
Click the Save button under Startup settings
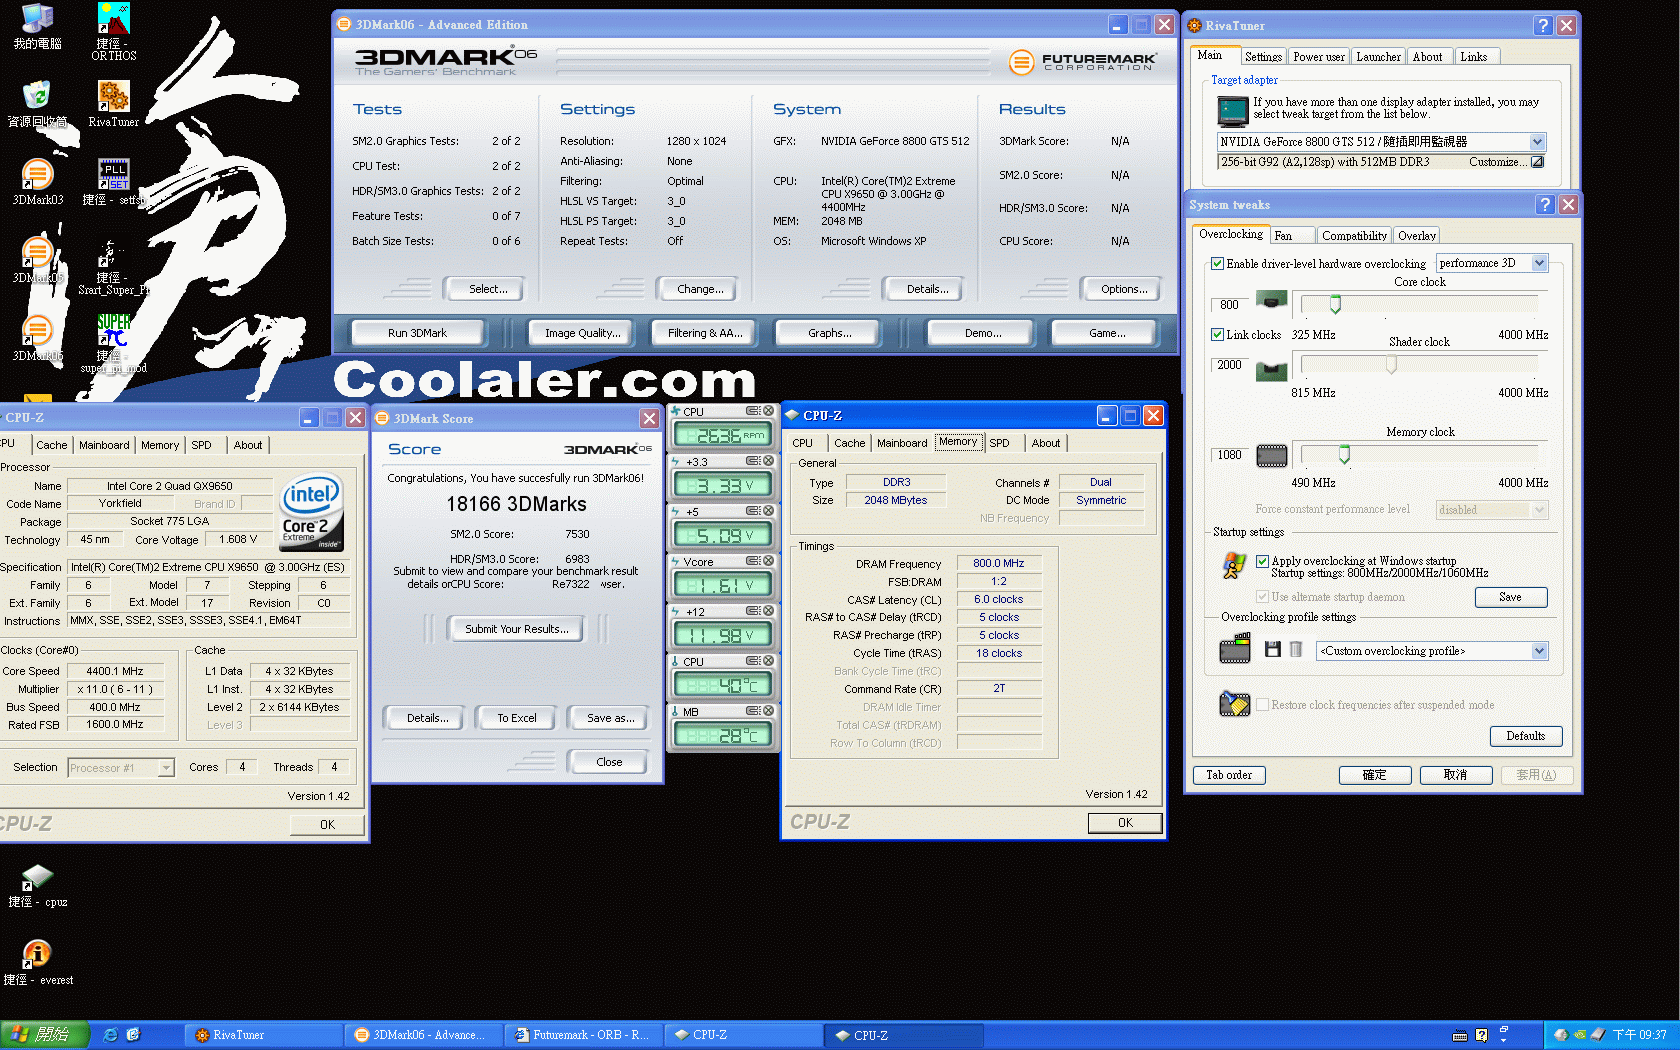coord(1510,597)
